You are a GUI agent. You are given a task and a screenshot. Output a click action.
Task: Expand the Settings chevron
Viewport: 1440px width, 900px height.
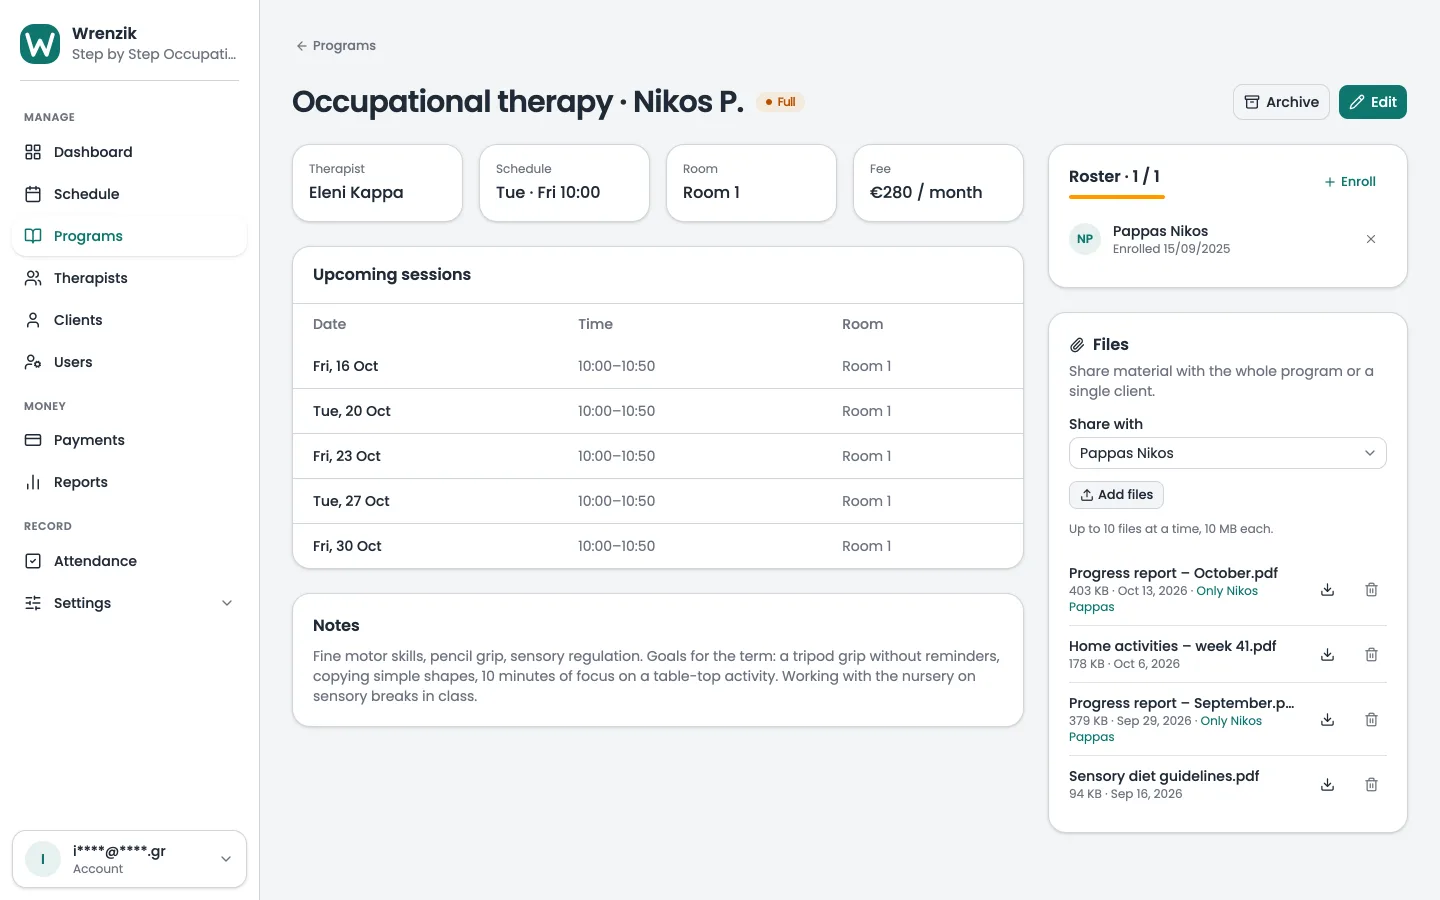tap(227, 603)
